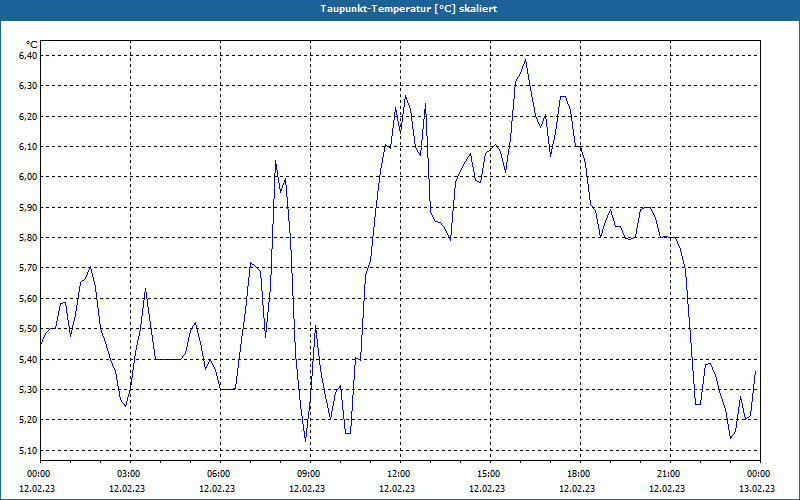Click the 21:00 time label
Image resolution: width=800 pixels, height=500 pixels.
point(670,474)
